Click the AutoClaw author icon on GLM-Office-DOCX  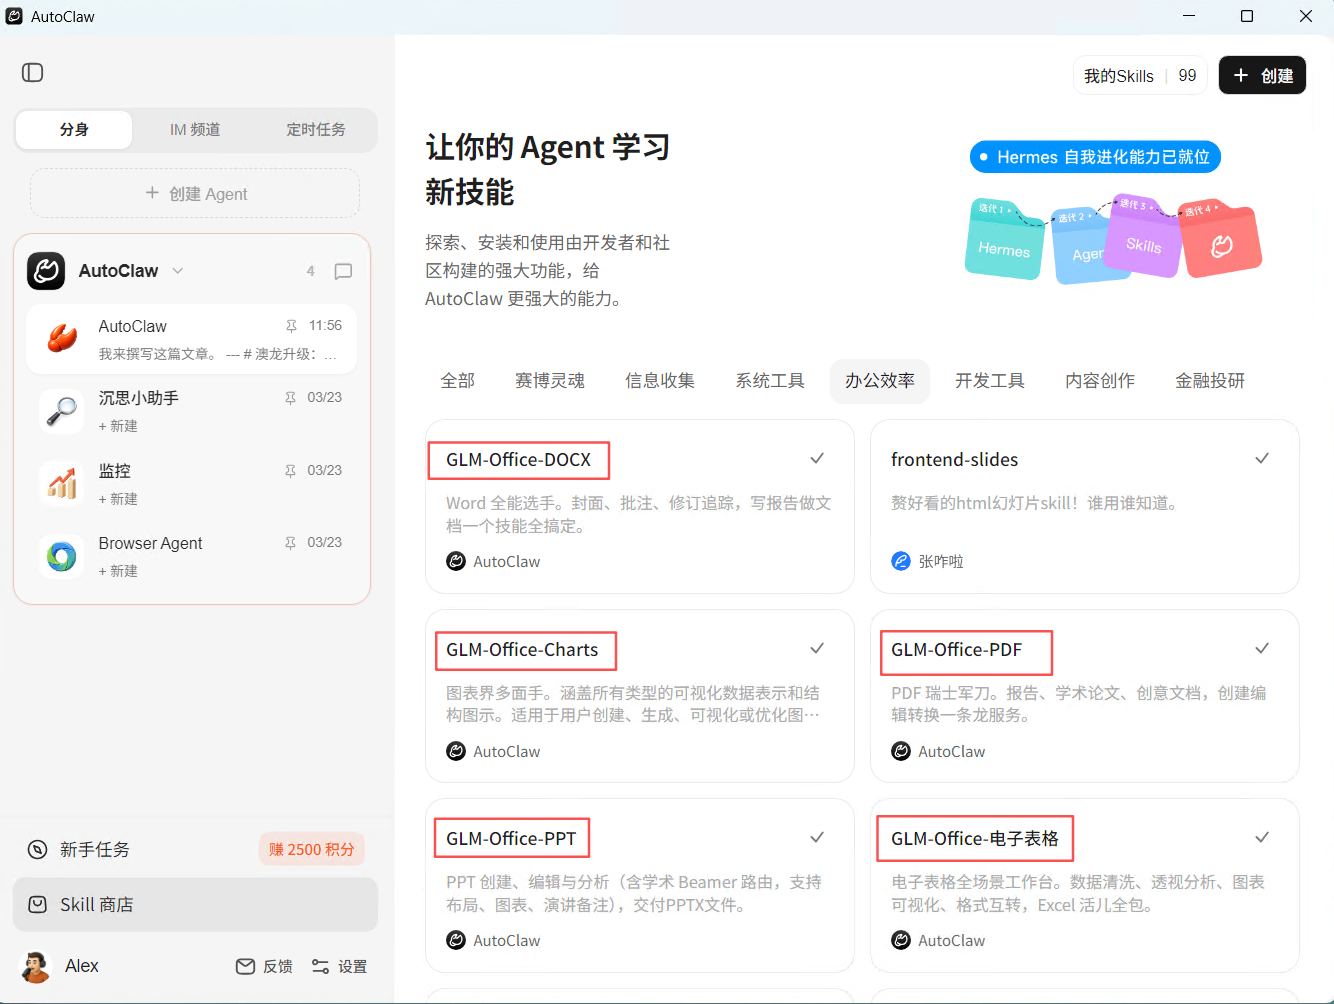point(456,561)
